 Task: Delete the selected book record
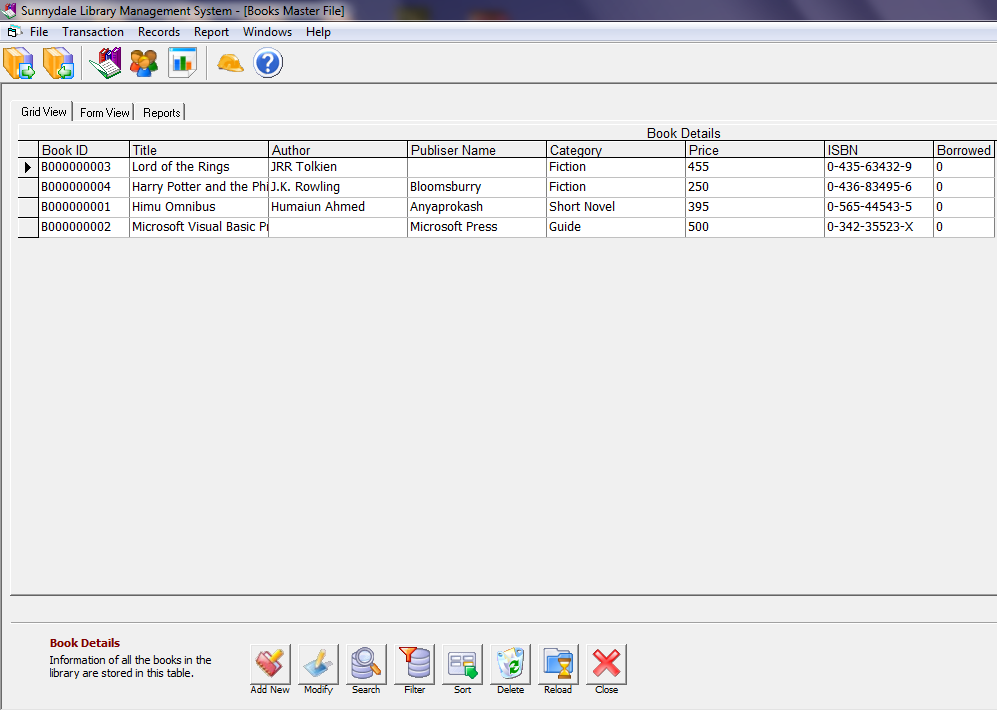[x=510, y=662]
